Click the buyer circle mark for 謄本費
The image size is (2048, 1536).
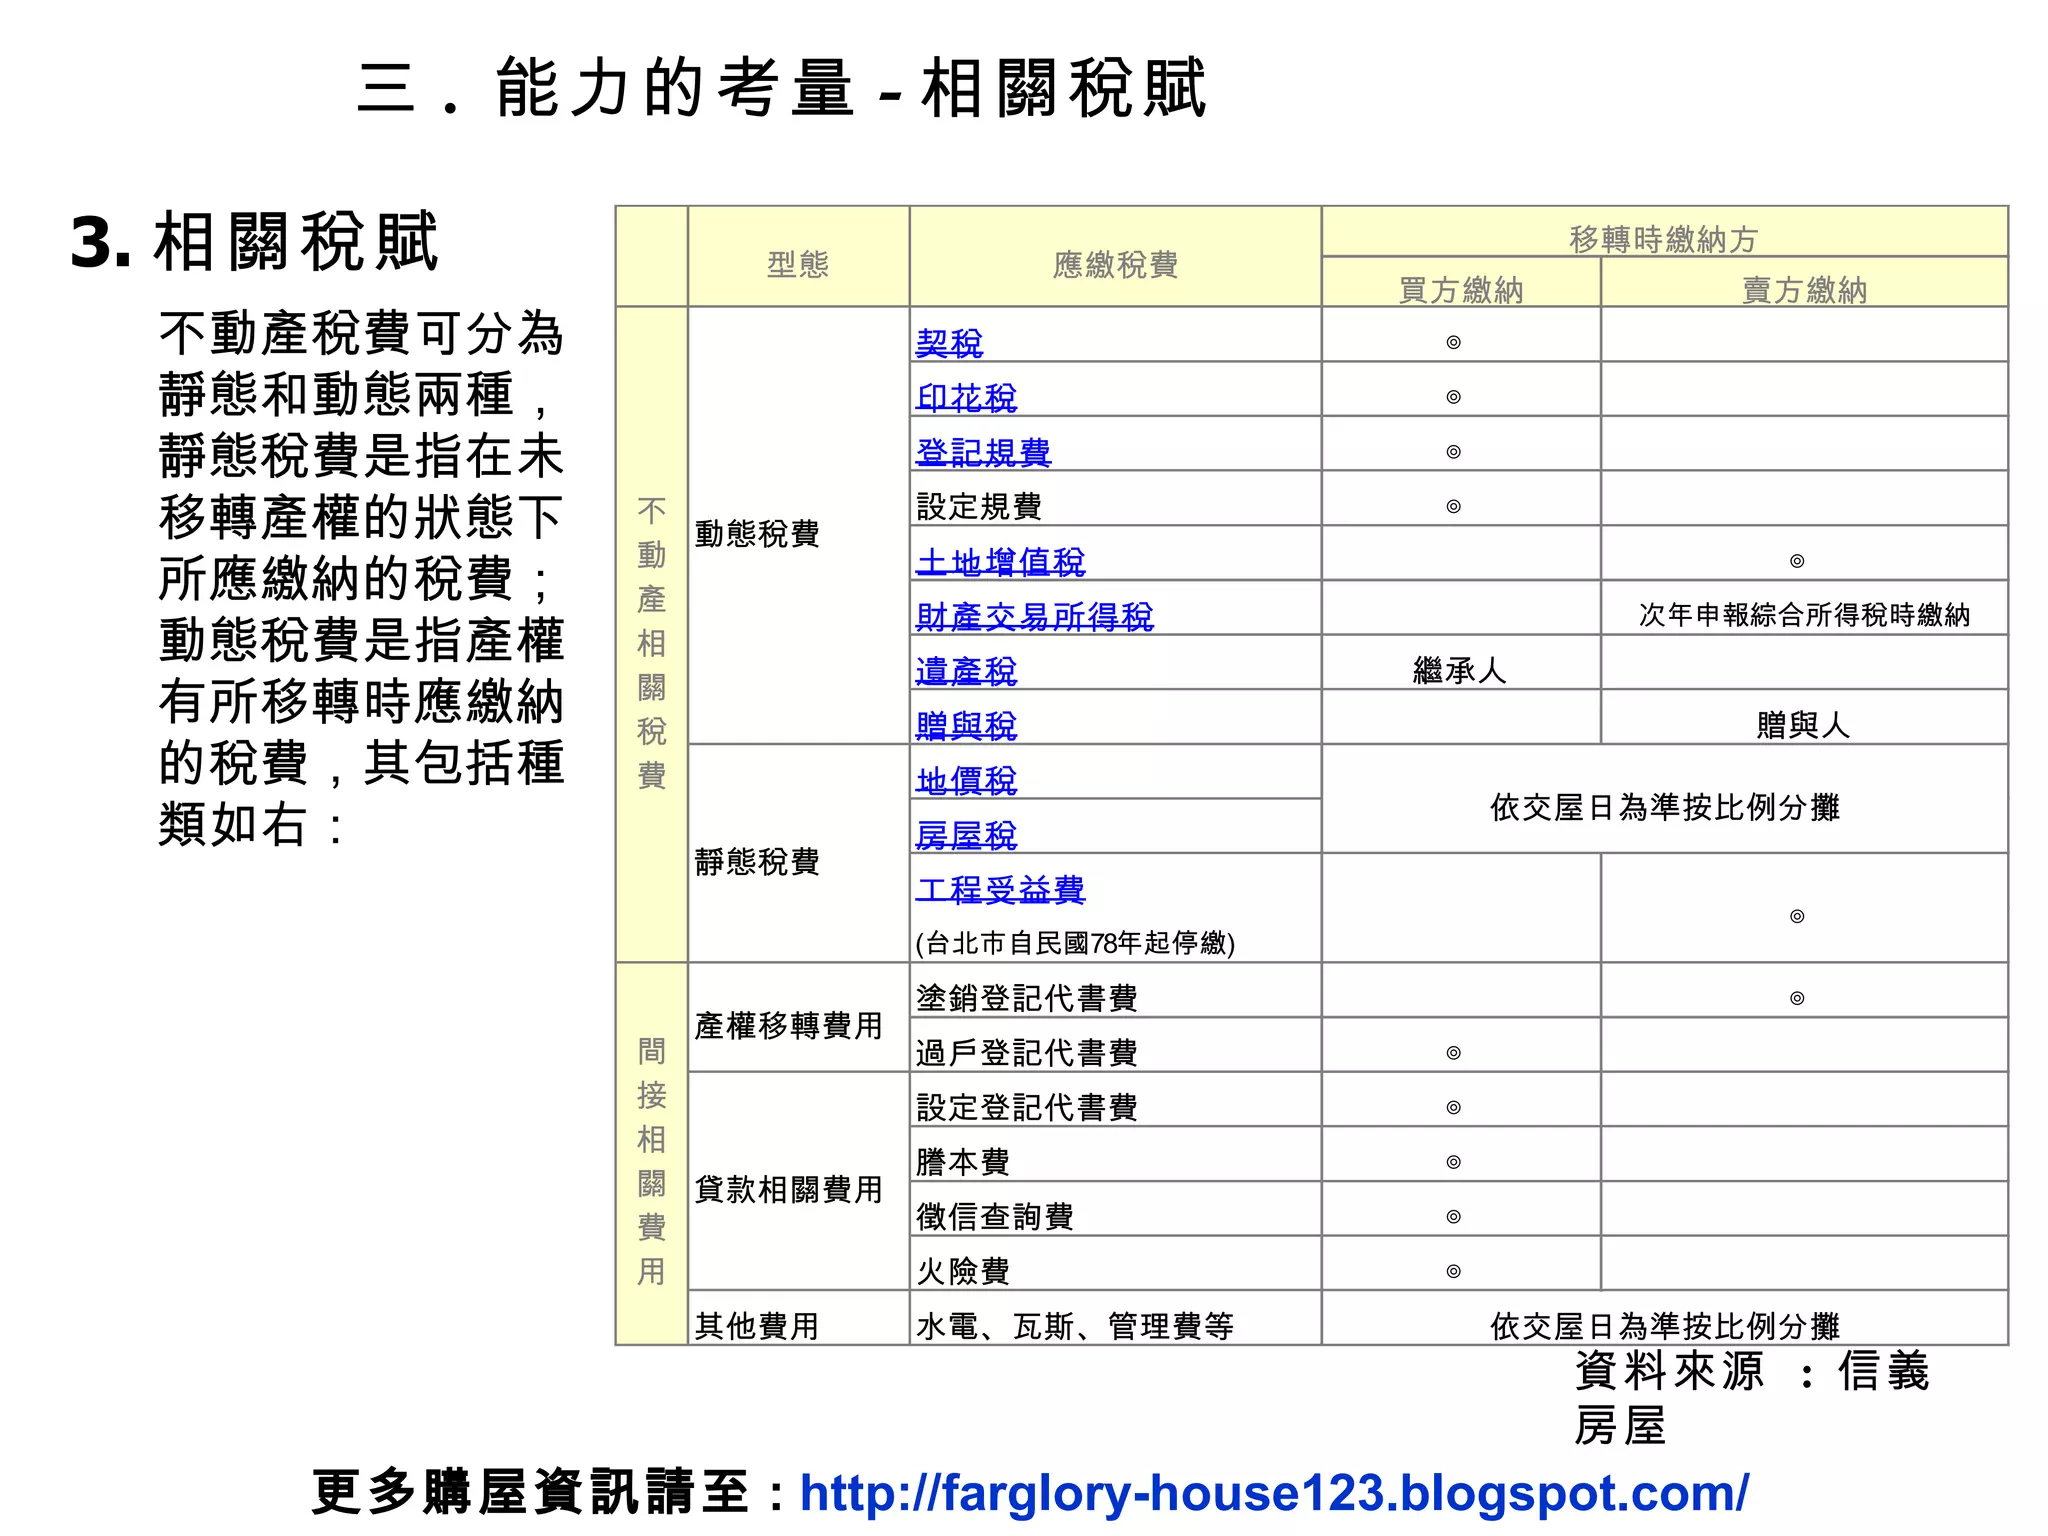pos(1454,1162)
